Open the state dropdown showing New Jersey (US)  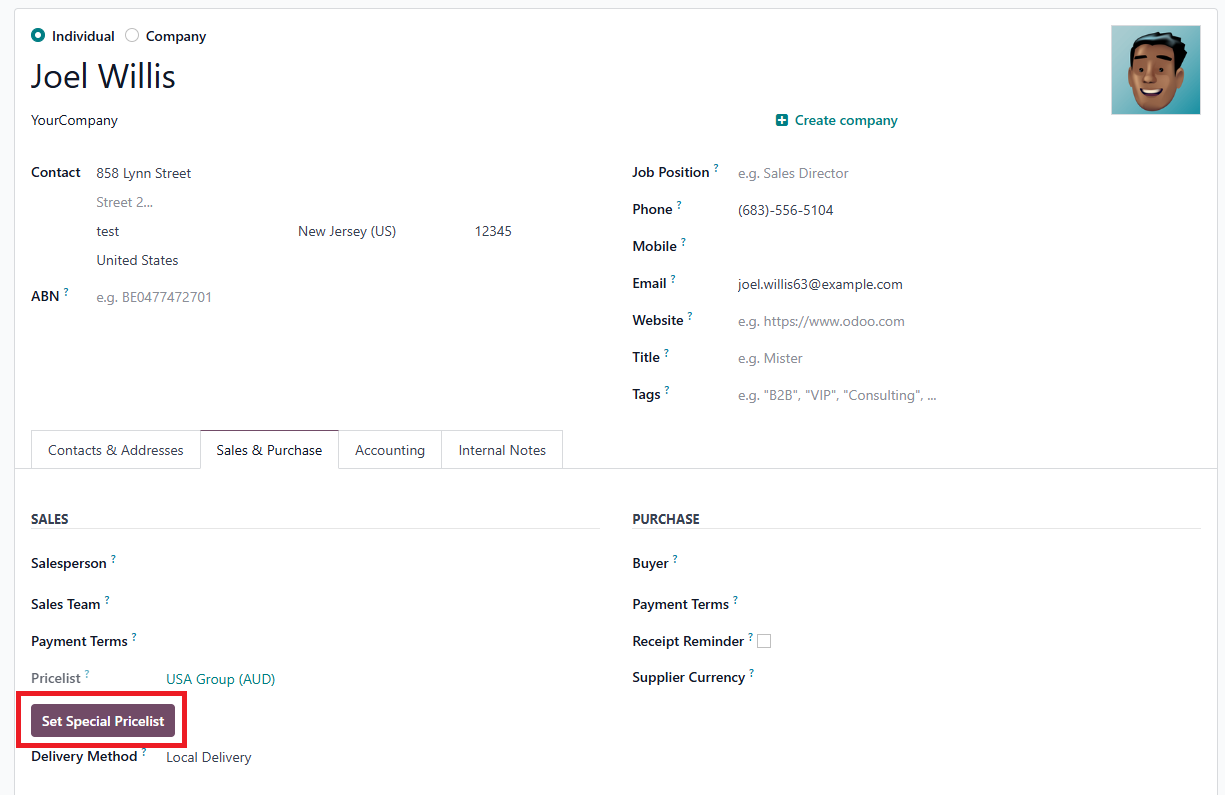(347, 231)
